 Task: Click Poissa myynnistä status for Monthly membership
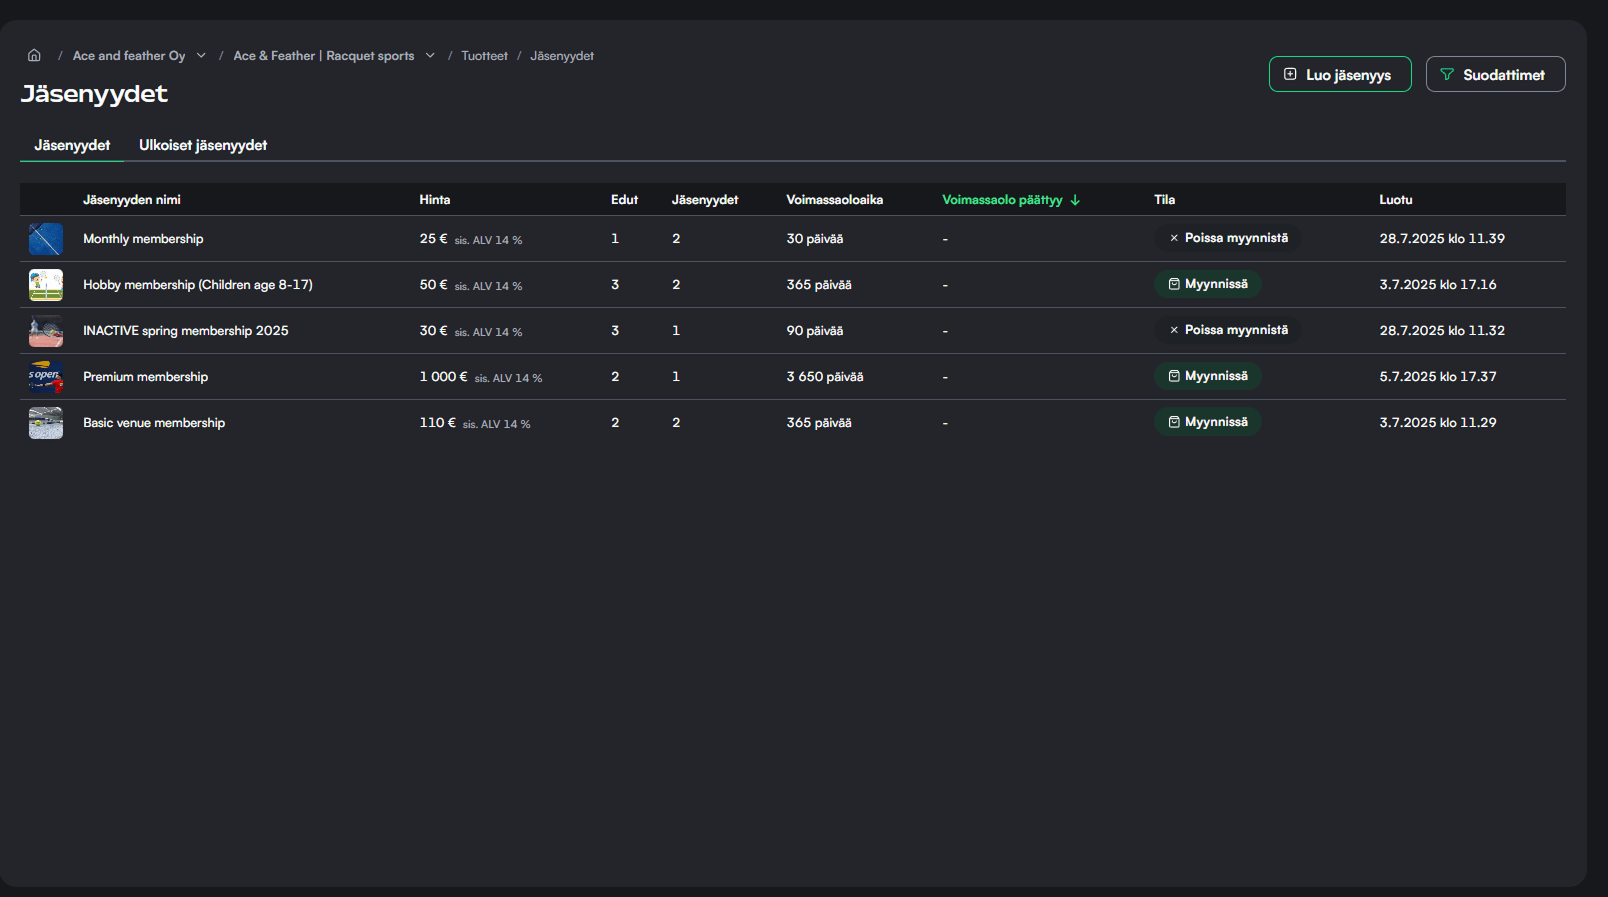pos(1227,239)
